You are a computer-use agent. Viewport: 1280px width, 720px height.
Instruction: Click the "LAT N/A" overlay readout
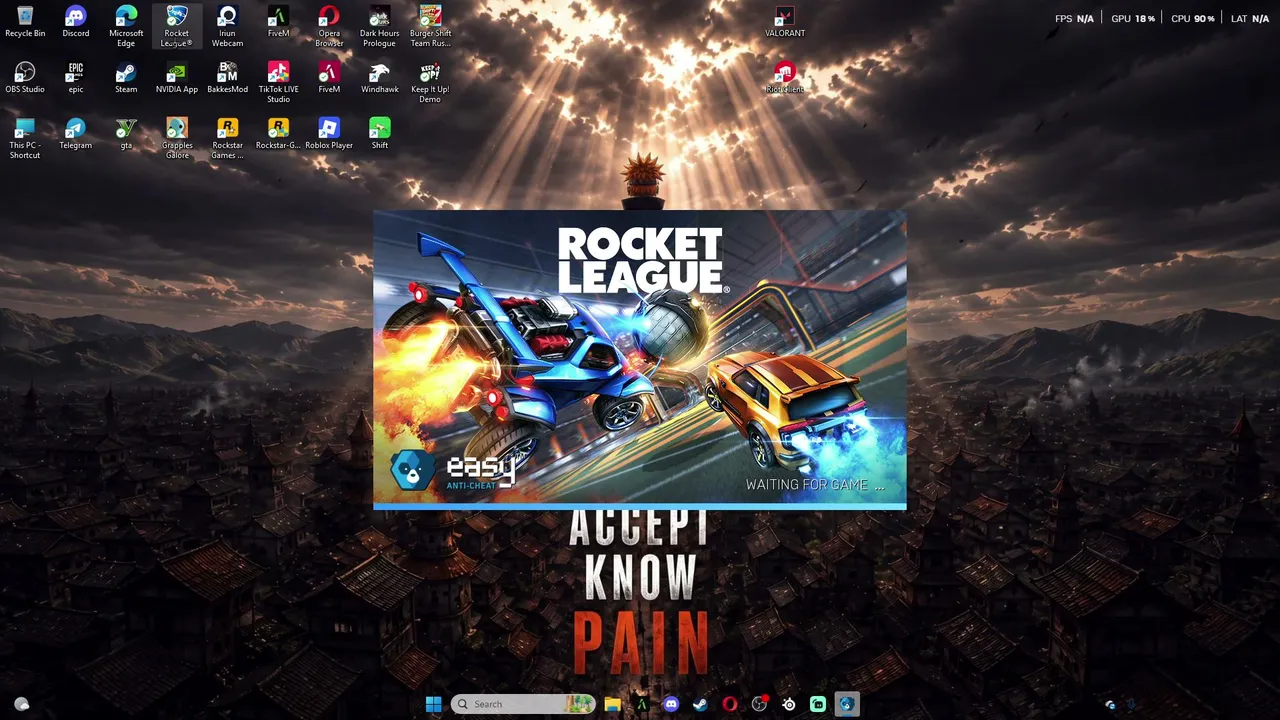(1250, 19)
